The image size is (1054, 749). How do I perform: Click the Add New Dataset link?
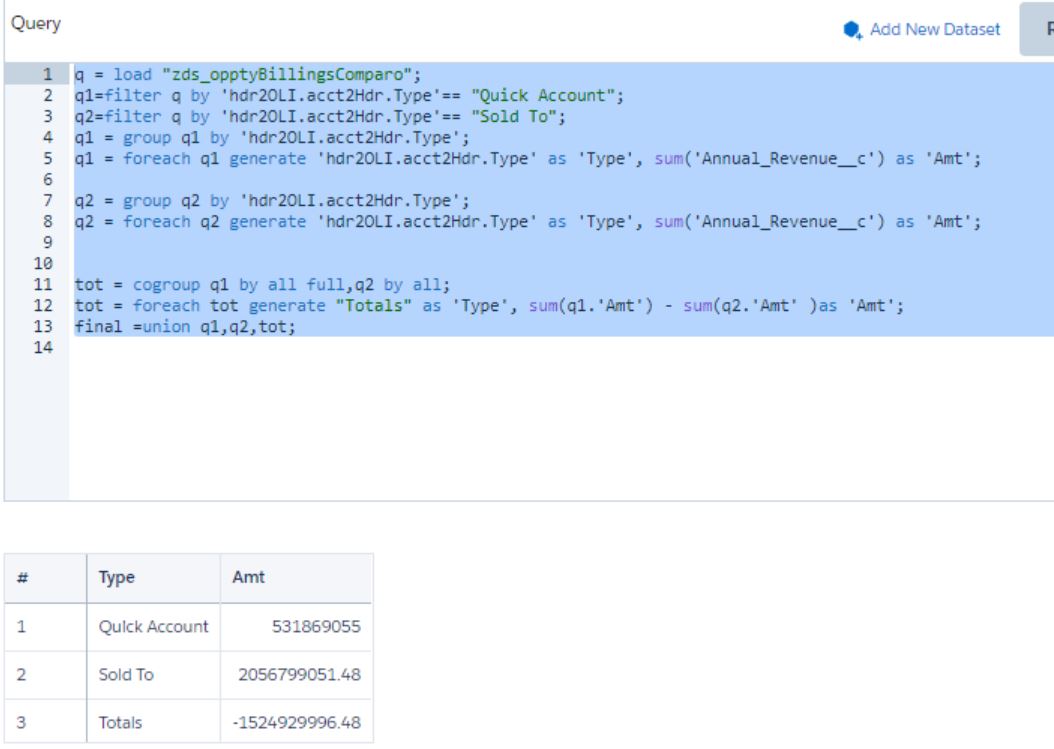click(x=934, y=30)
